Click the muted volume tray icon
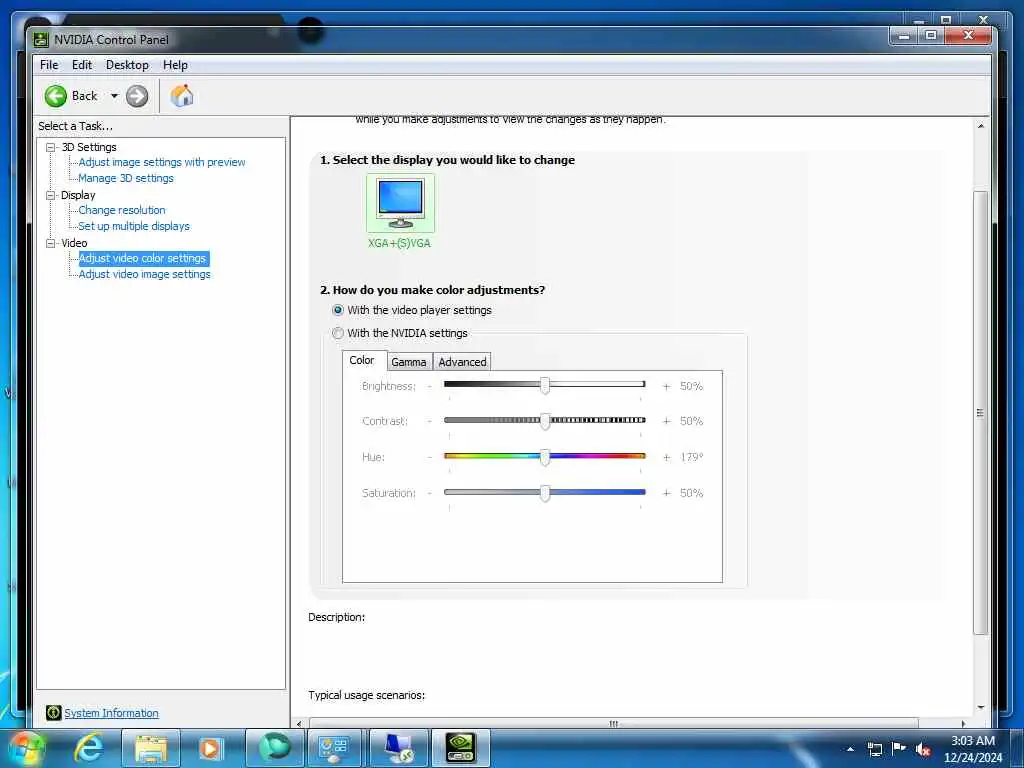This screenshot has width=1024, height=768. click(923, 750)
